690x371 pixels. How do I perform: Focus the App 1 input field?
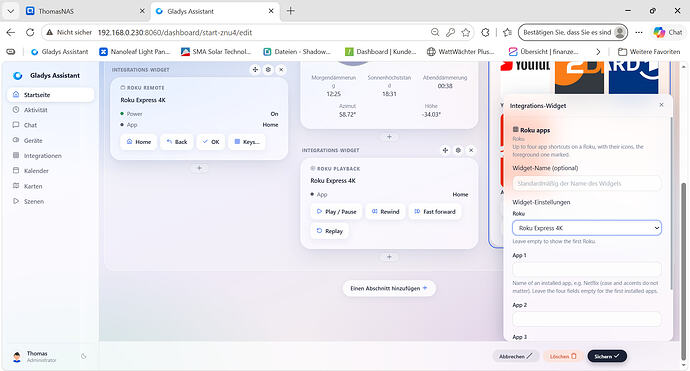[587, 269]
